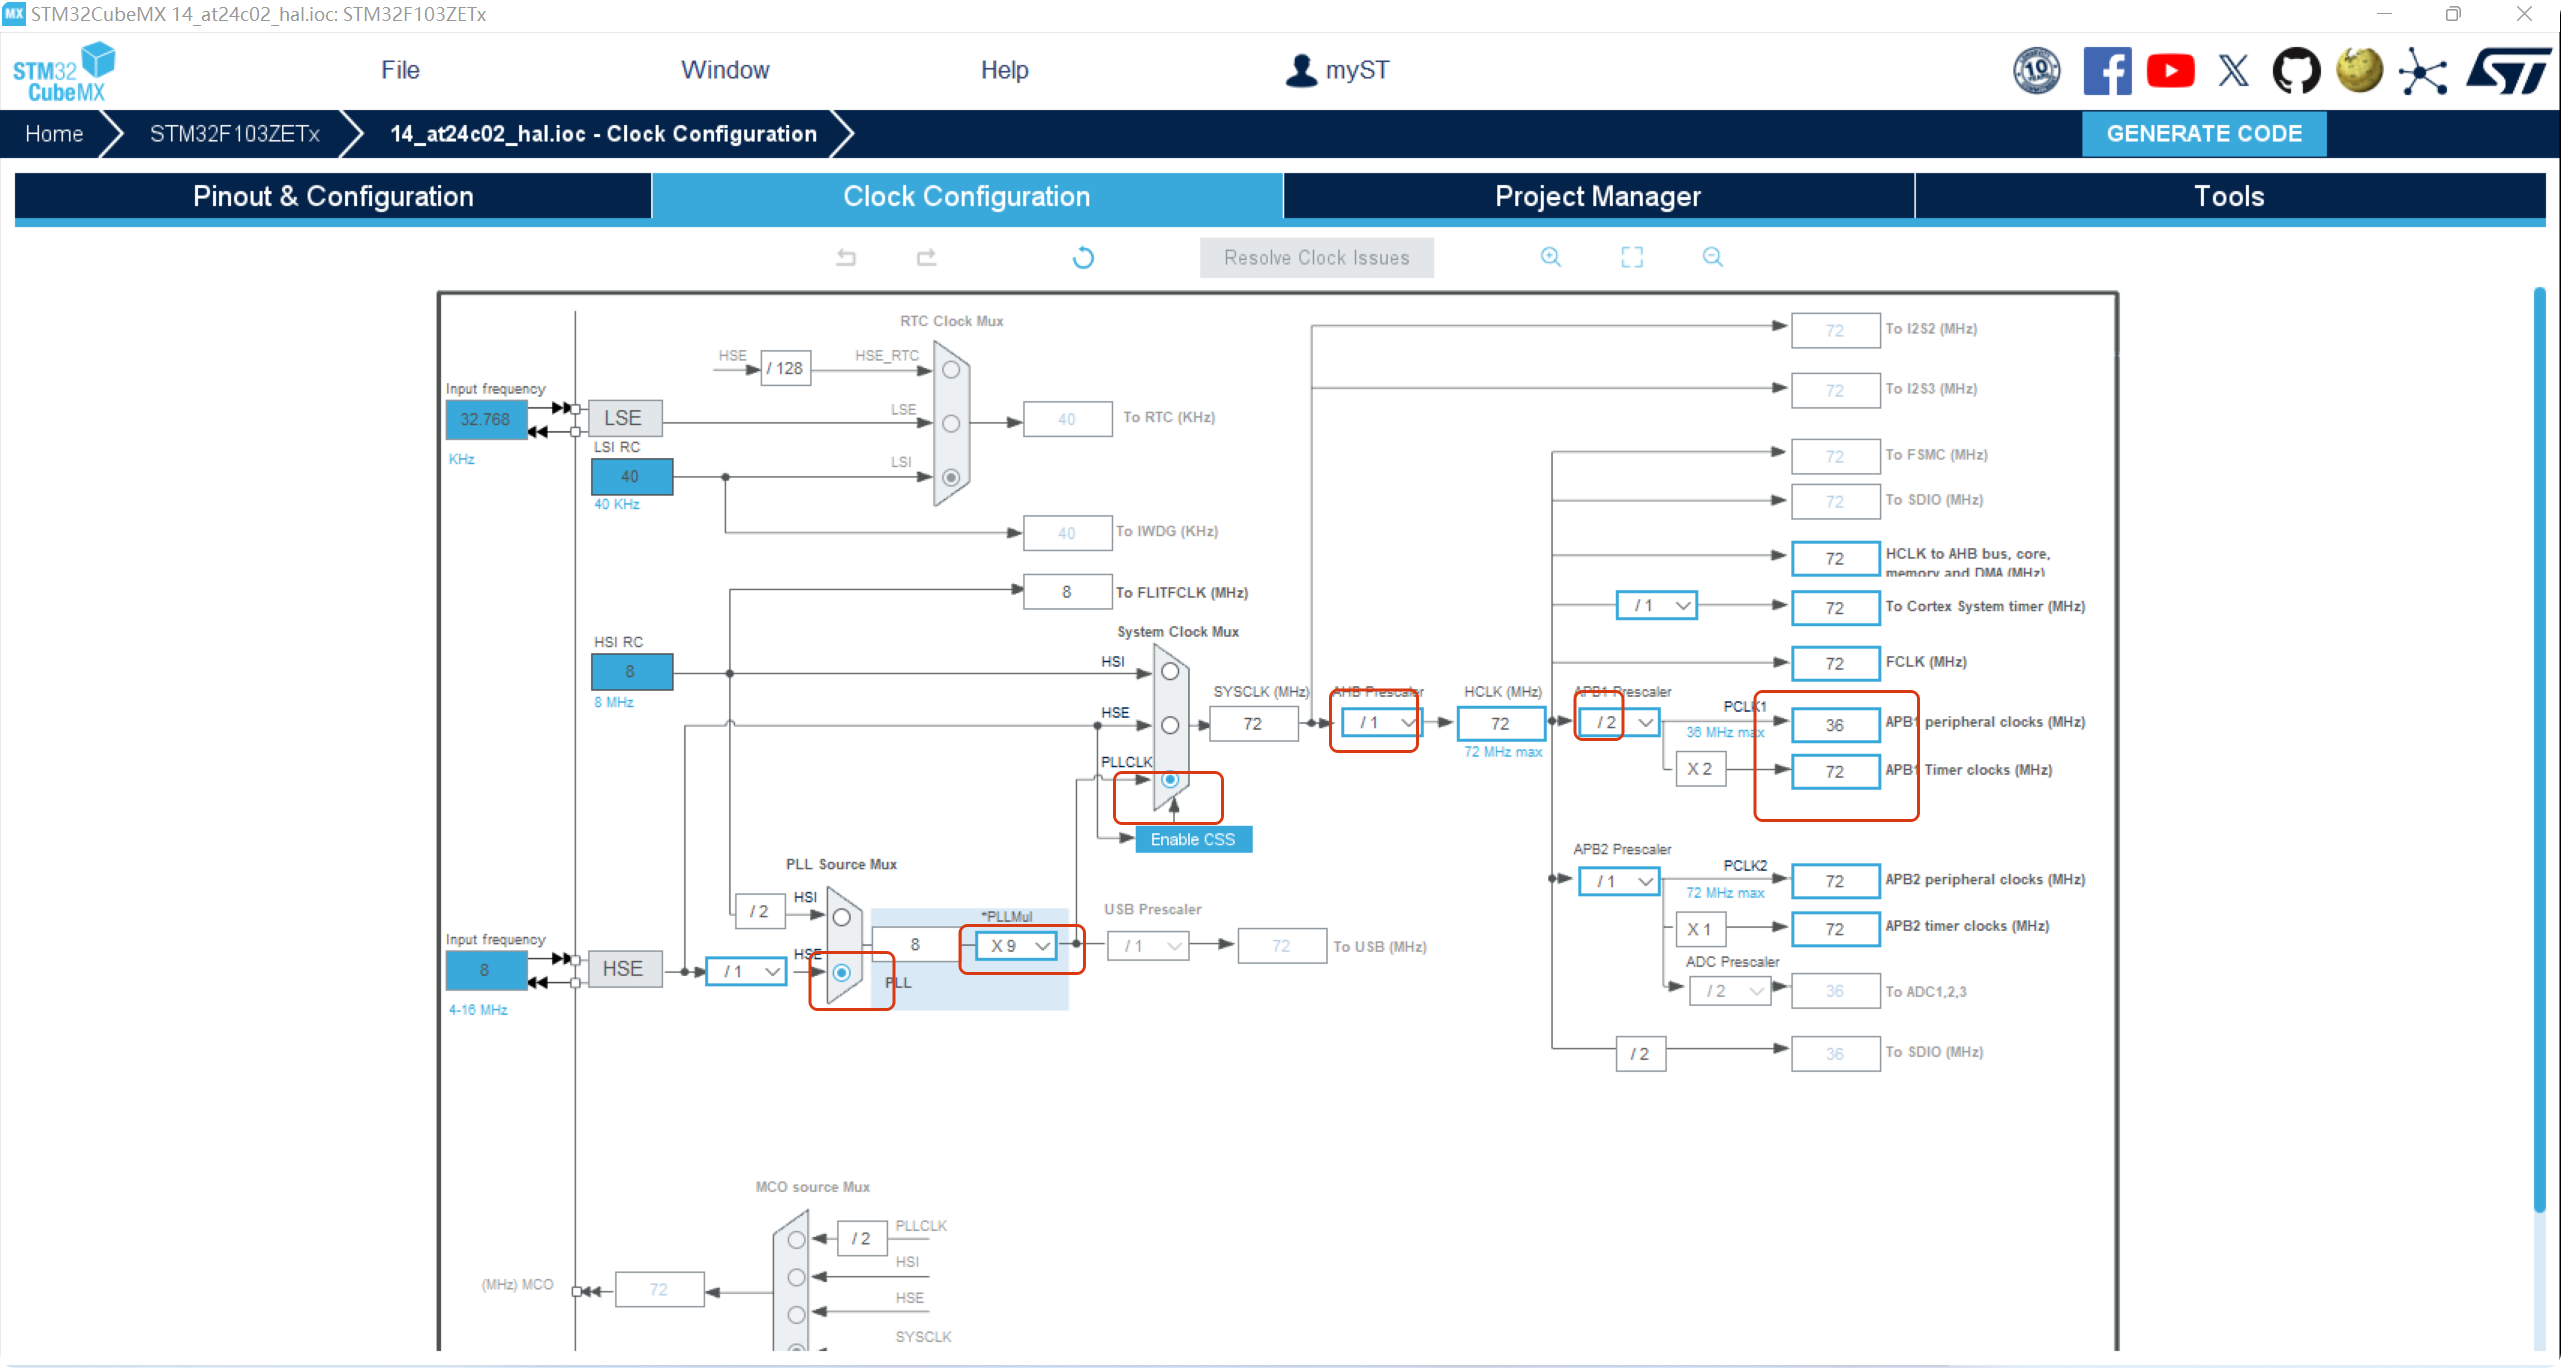Select HSE in MCO source Mux
2561x1368 pixels.
pyautogui.click(x=796, y=1314)
